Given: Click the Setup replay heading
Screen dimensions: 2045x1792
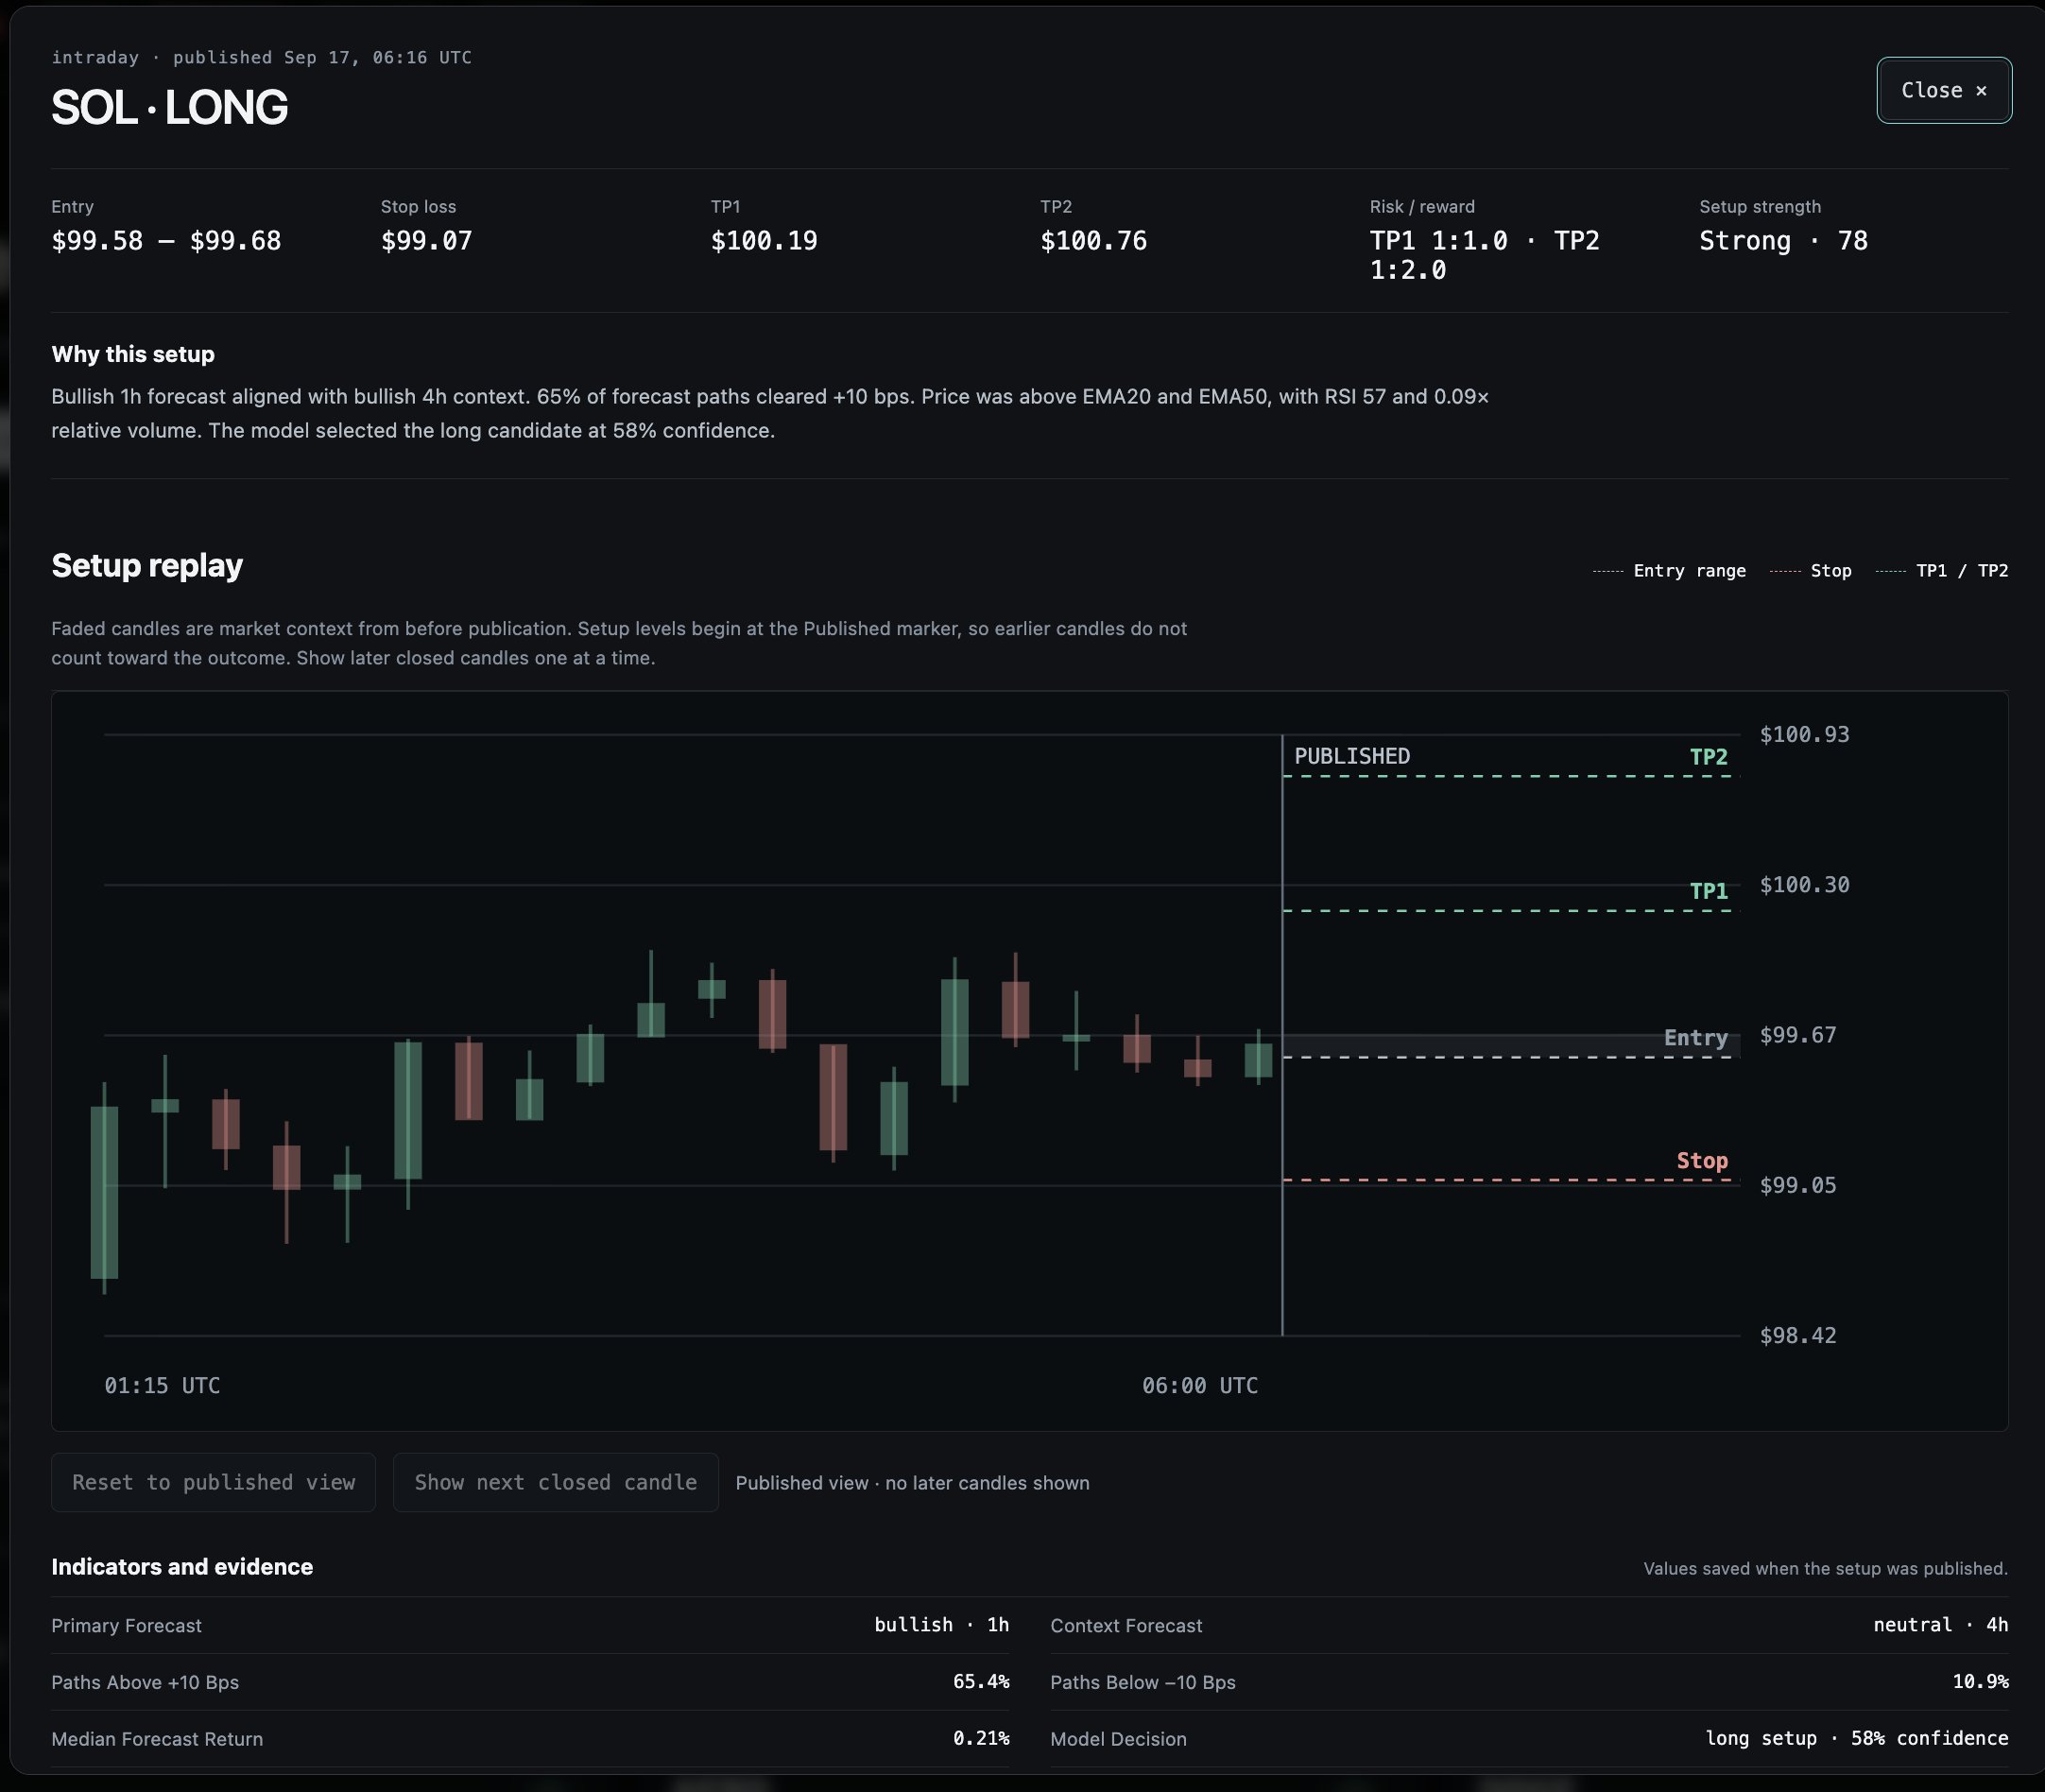Looking at the screenshot, I should [x=147, y=565].
